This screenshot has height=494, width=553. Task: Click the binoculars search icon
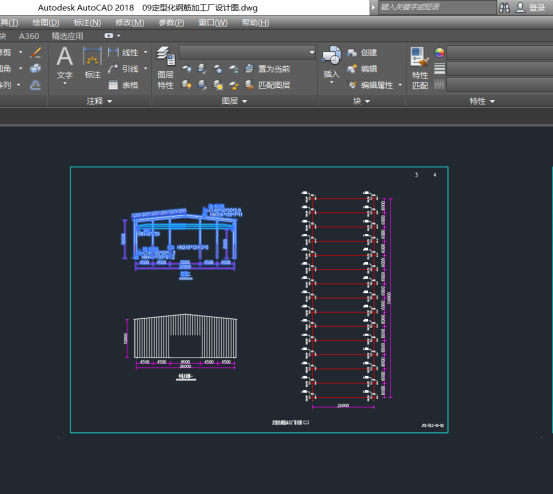[x=504, y=7]
